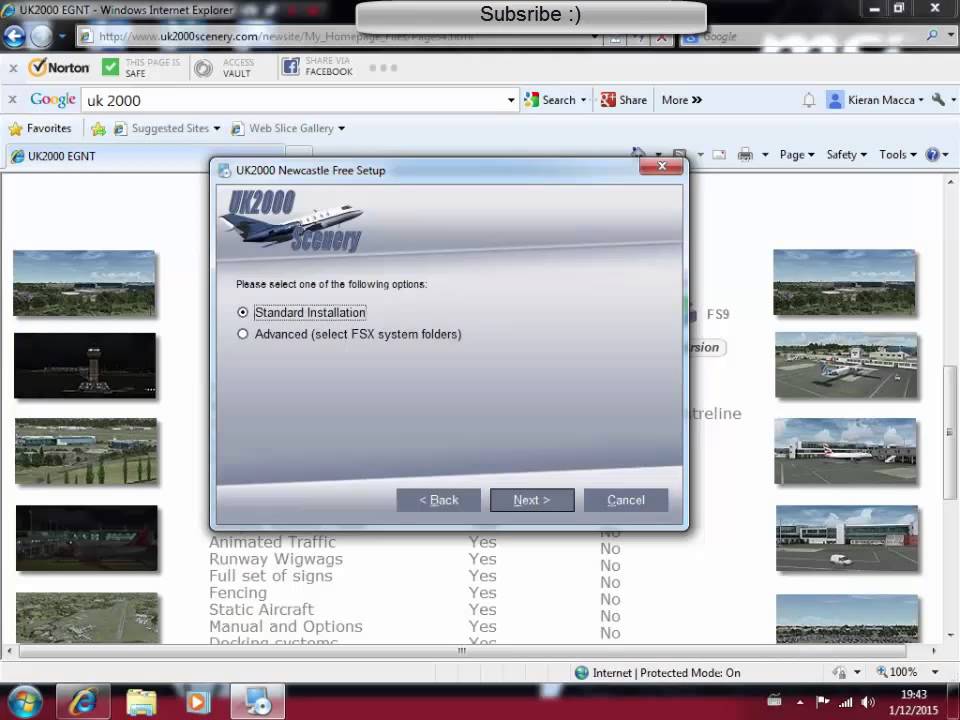
Task: Expand the Search button dropdown arrow
Action: (583, 100)
